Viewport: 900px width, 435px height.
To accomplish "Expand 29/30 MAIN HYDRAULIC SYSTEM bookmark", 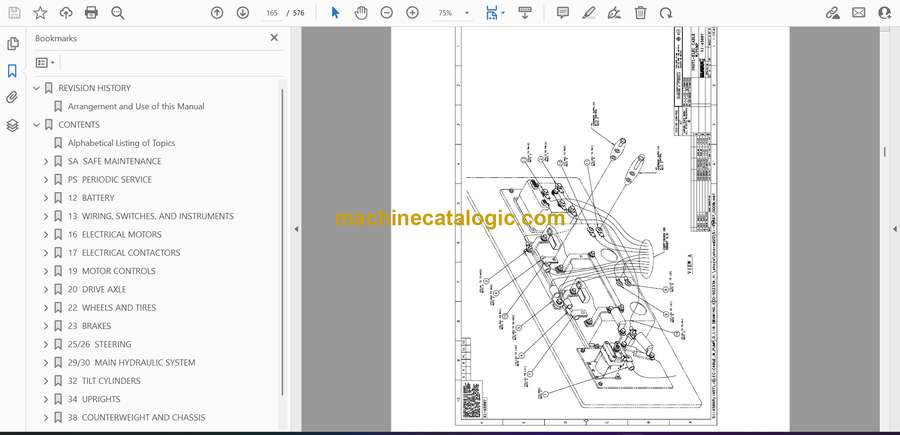I will (46, 363).
